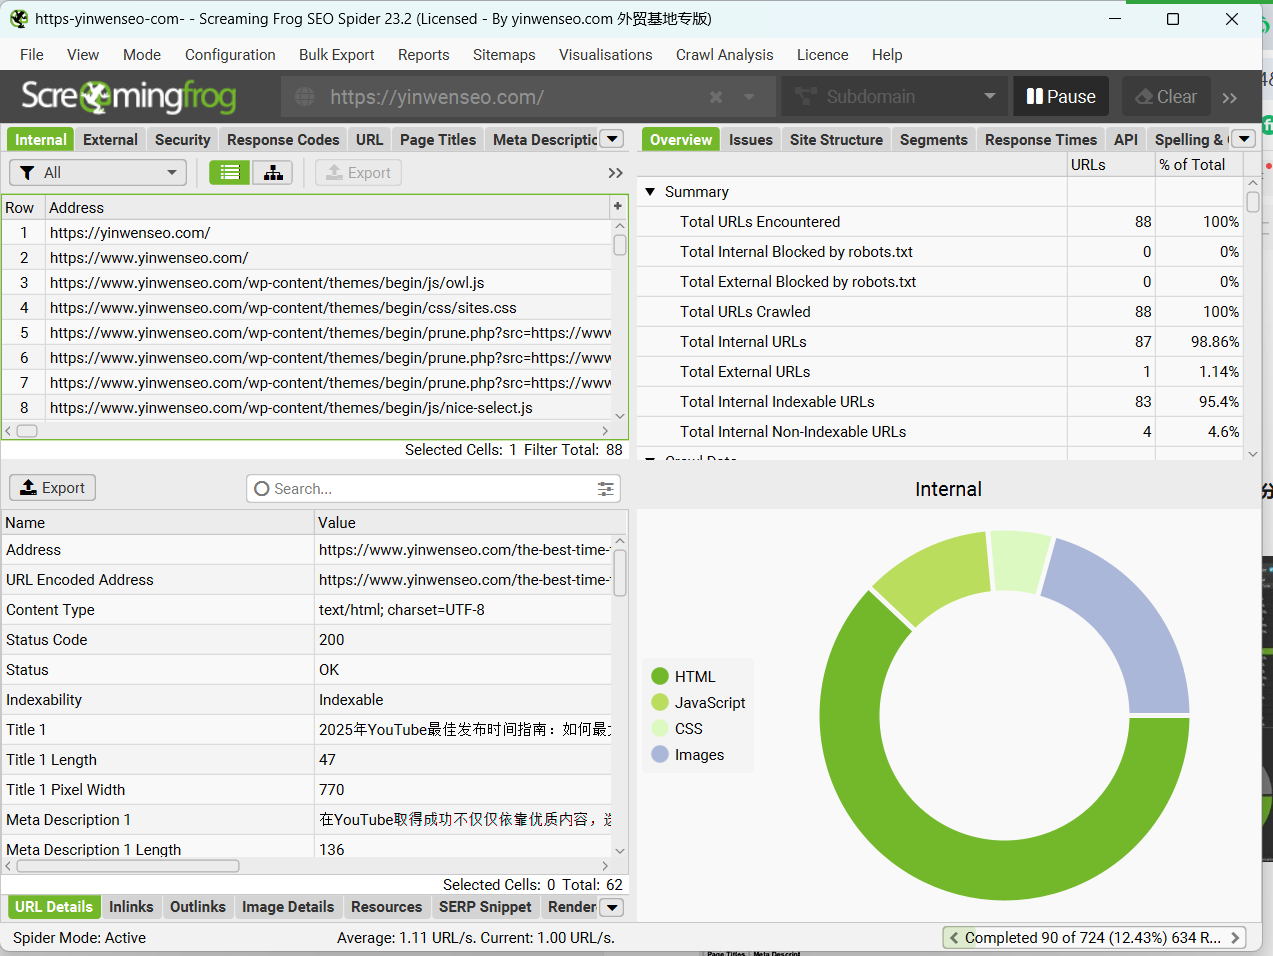
Task: Click the crawl progress indicator in status bar
Action: click(x=1094, y=938)
